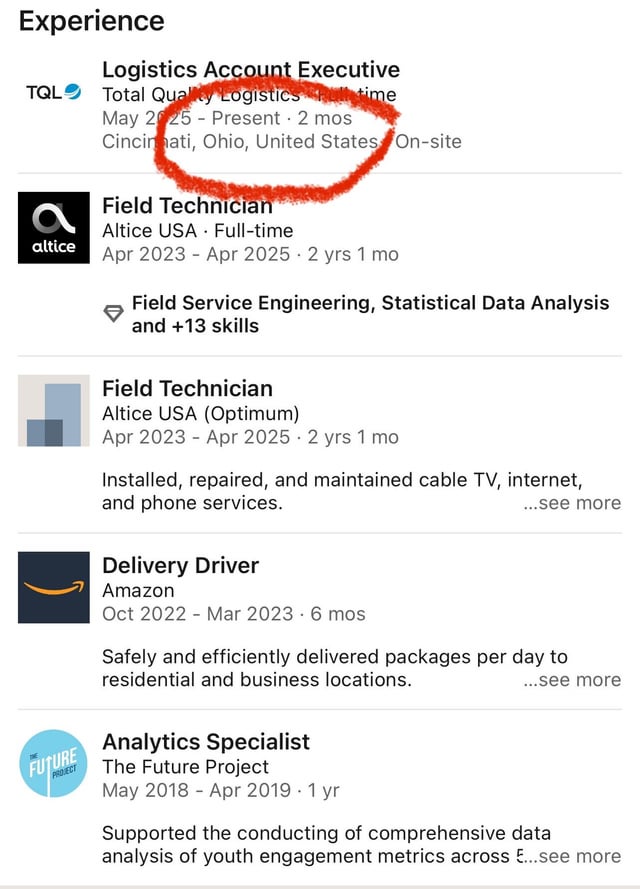Click the Analytics Specialist job title
Viewport: 640px width, 889px height.
[206, 741]
